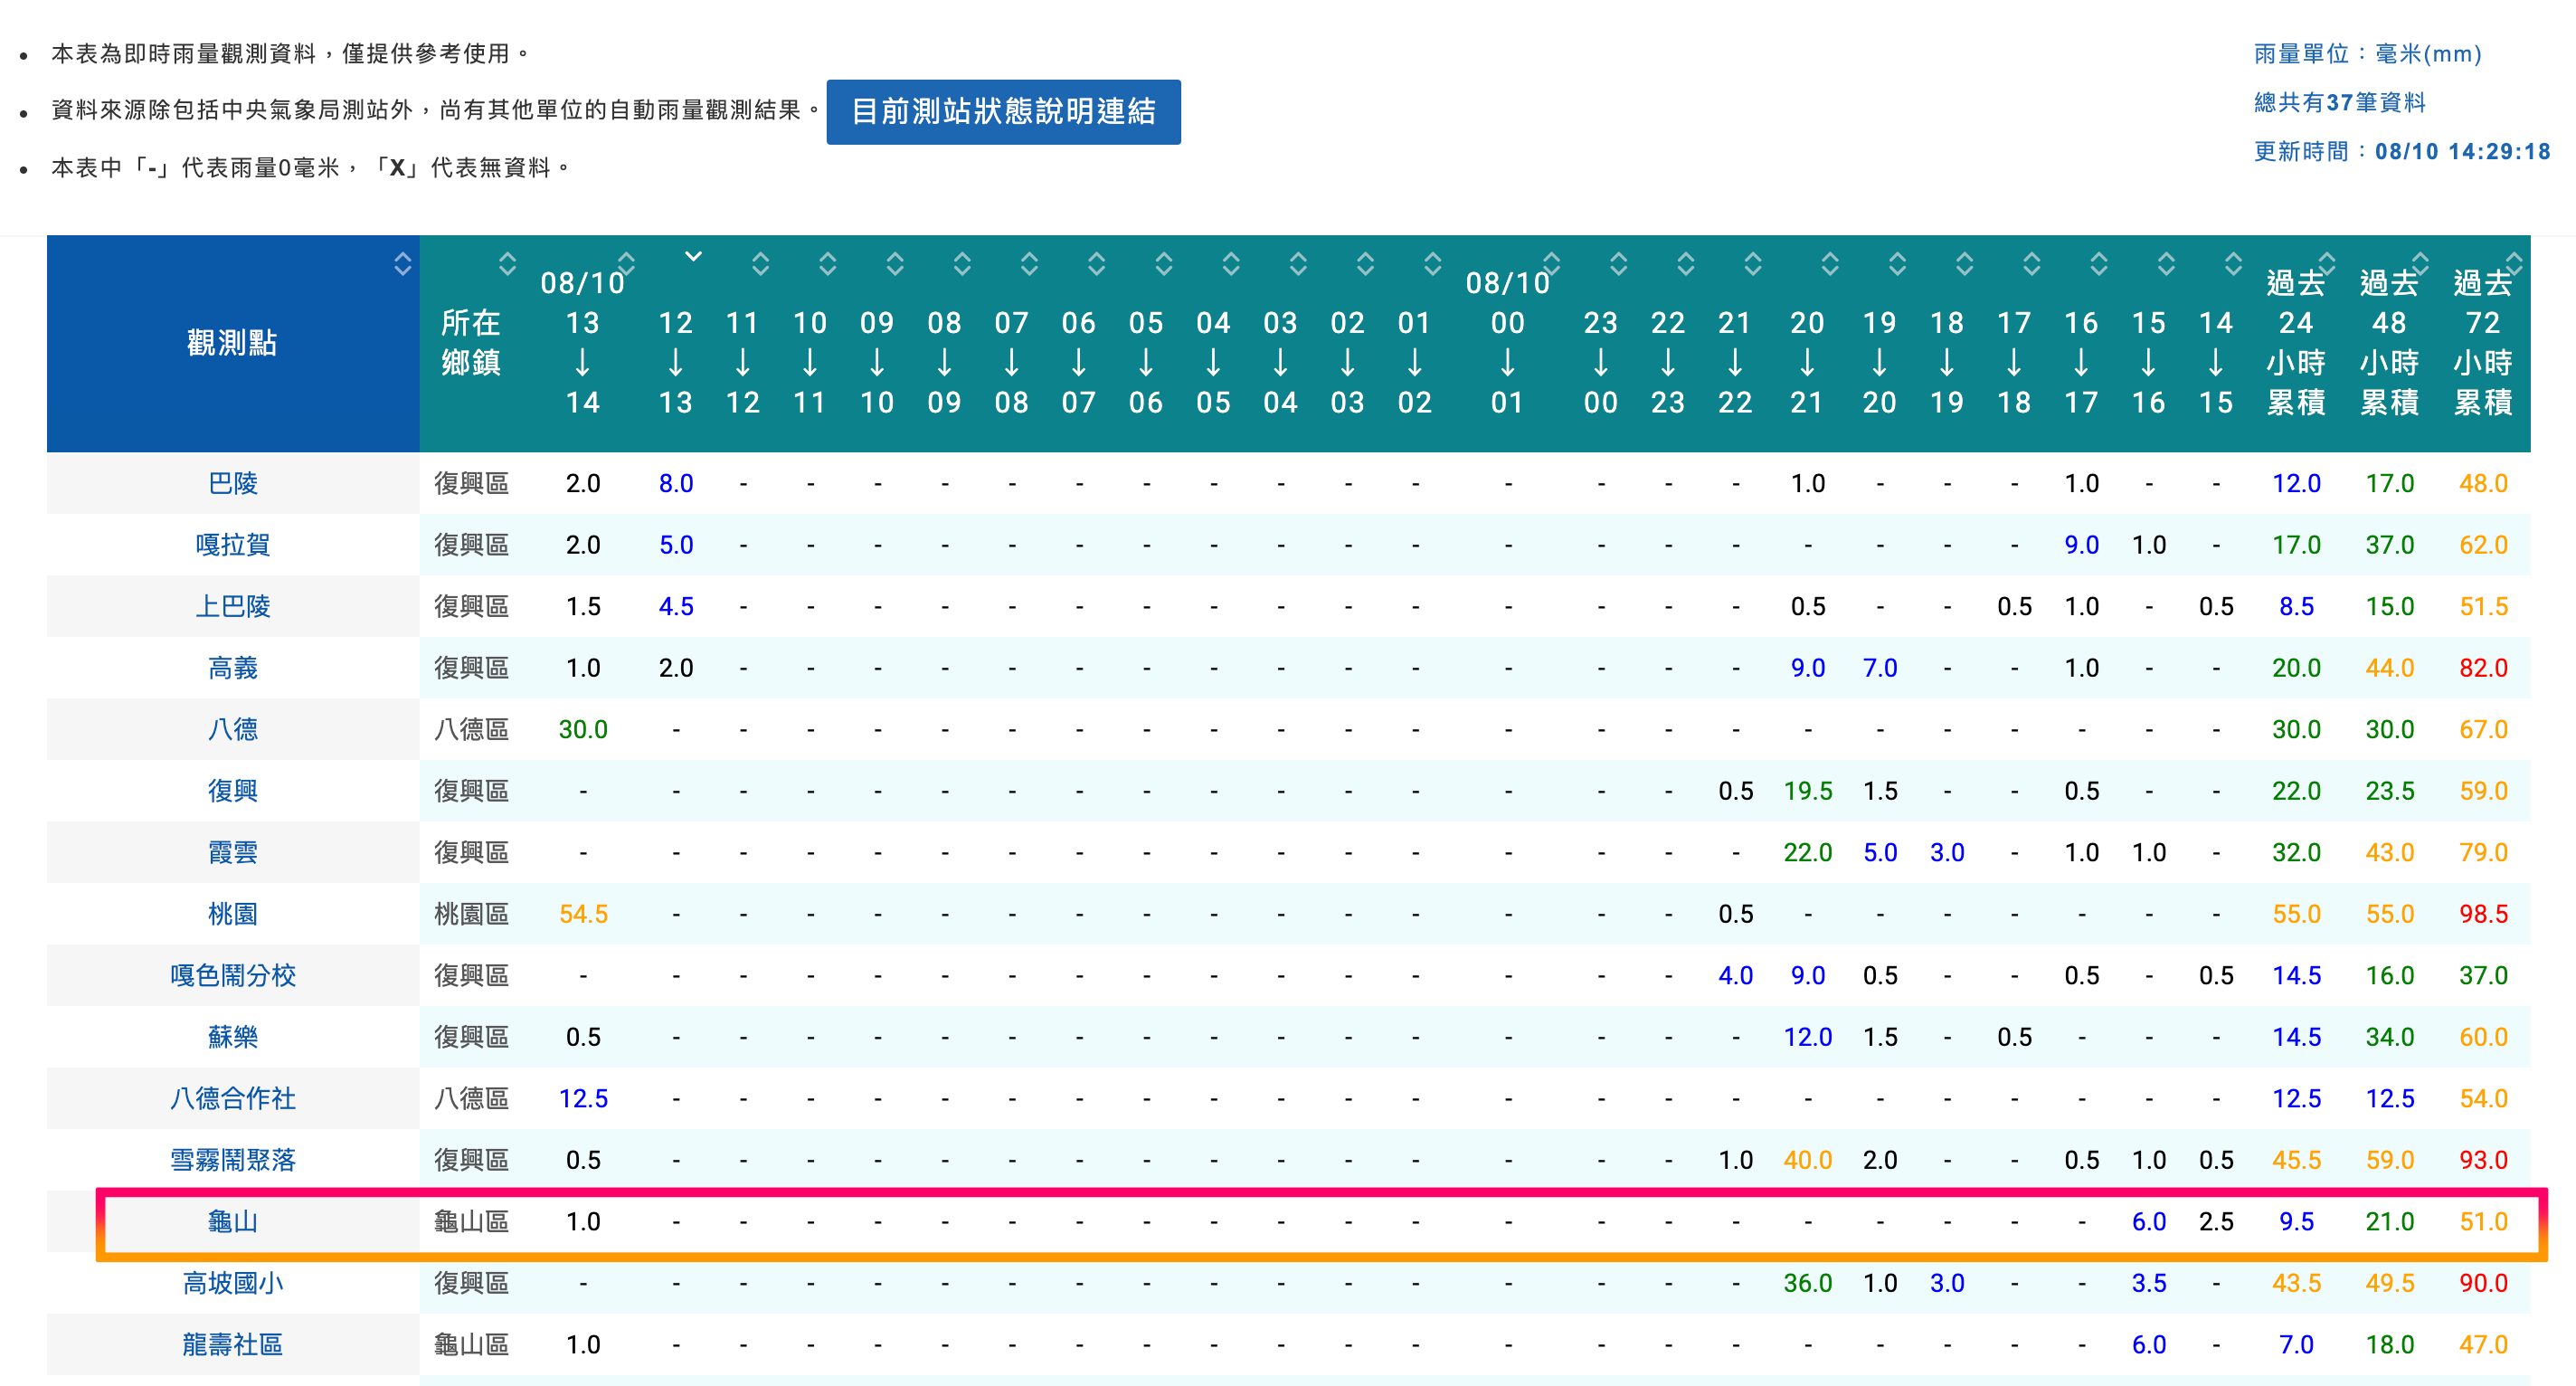Sort by the 19→20 hour column
2576x1386 pixels.
(x=1897, y=264)
